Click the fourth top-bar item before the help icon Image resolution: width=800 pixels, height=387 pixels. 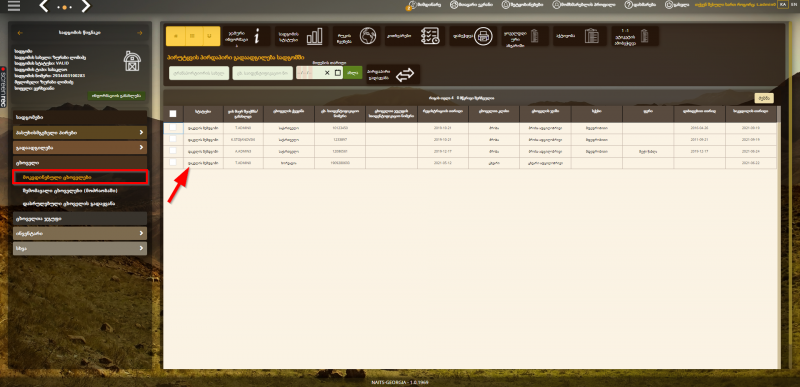click(584, 5)
